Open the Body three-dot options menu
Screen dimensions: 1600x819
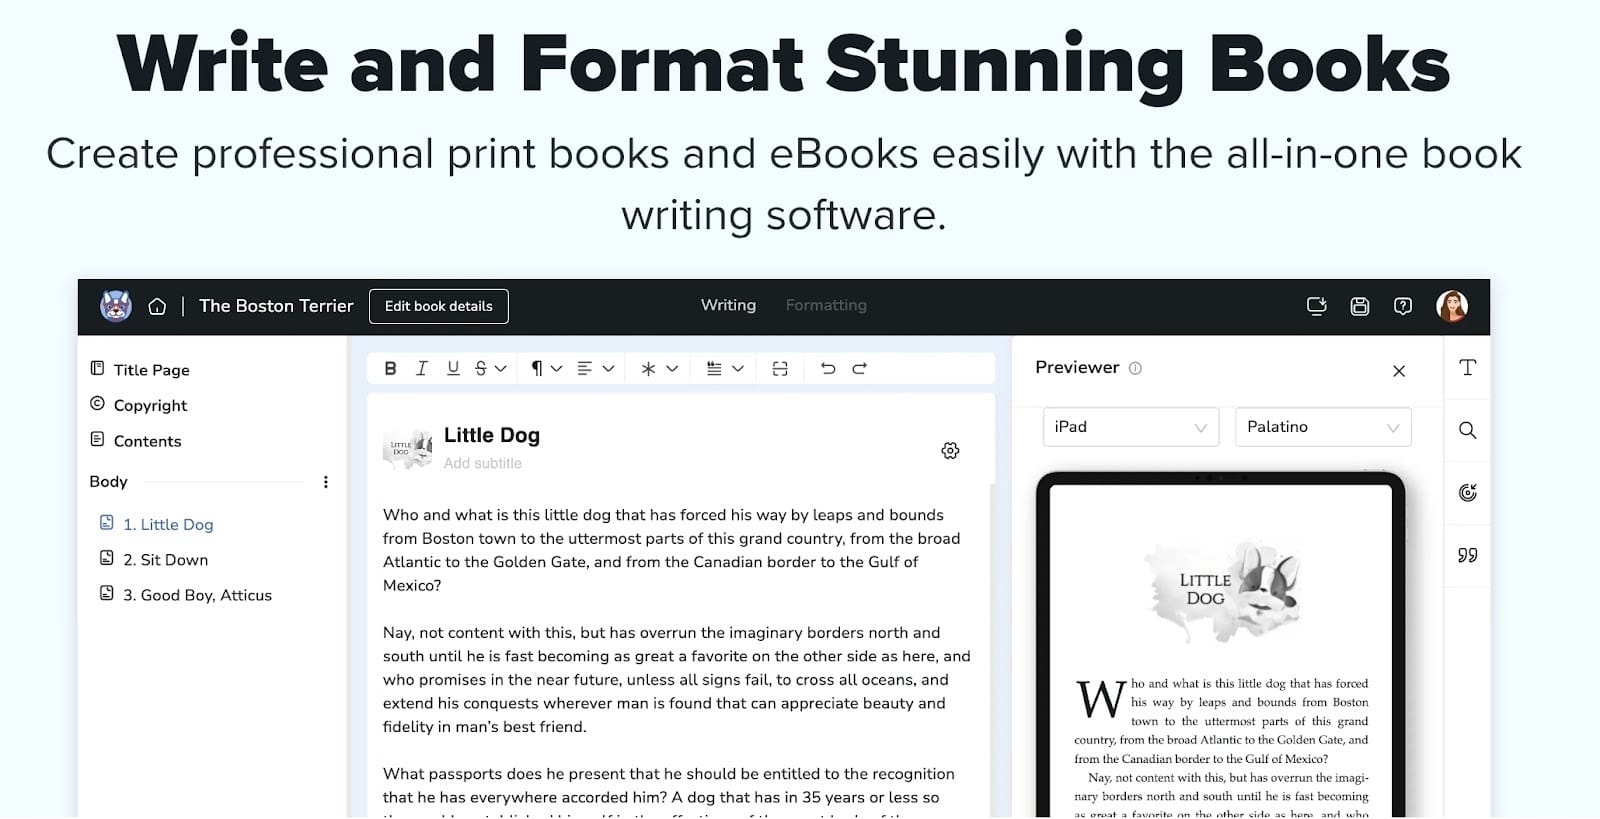click(325, 482)
